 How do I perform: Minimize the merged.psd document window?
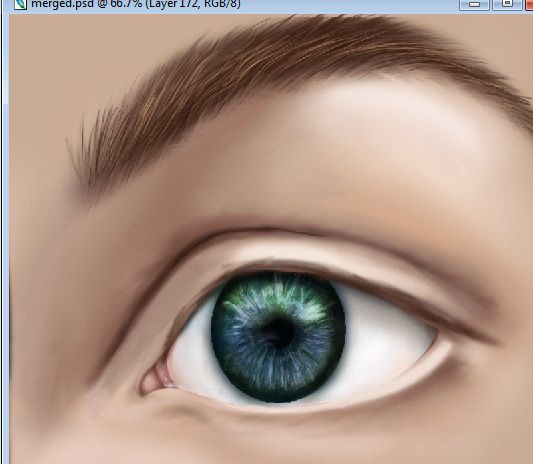pyautogui.click(x=474, y=5)
